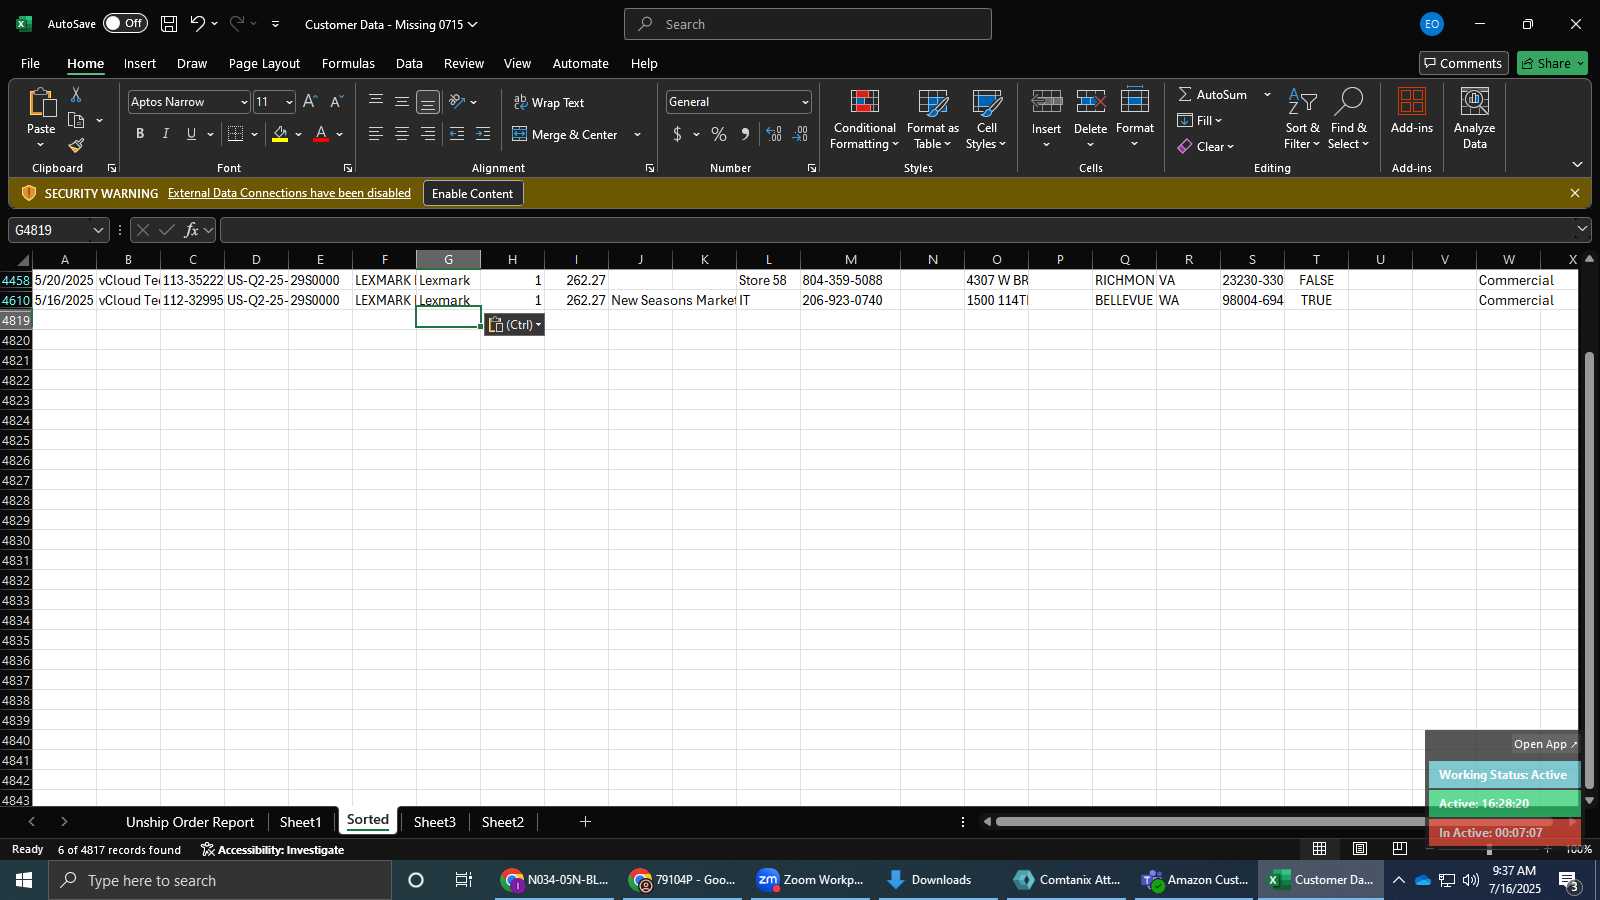Open the Unship Order Report sheet tab
The image size is (1600, 900).
pos(190,822)
